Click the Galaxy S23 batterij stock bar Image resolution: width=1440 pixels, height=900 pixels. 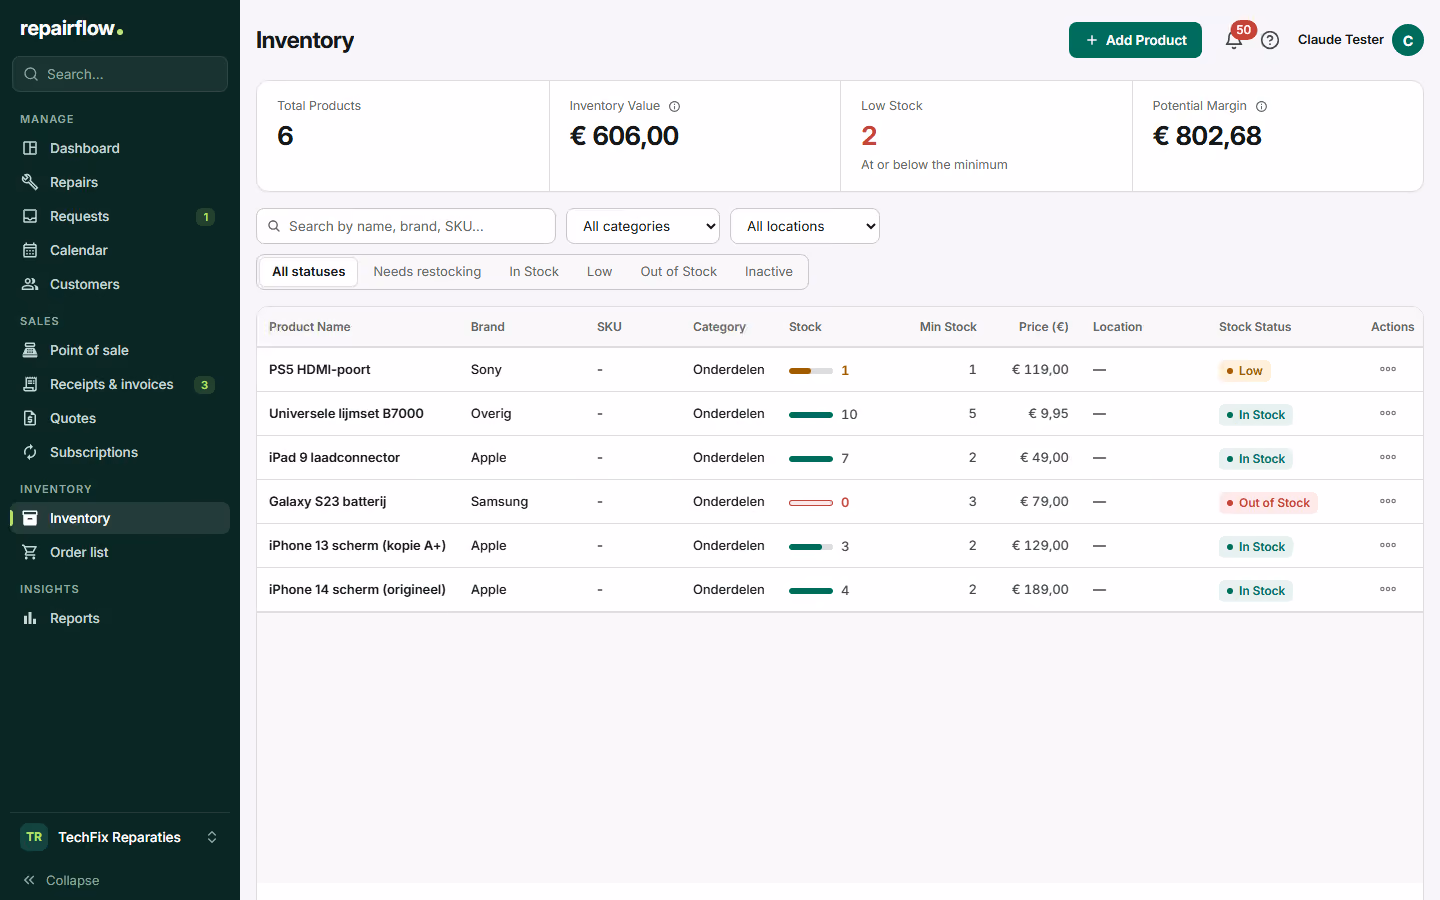(x=811, y=502)
